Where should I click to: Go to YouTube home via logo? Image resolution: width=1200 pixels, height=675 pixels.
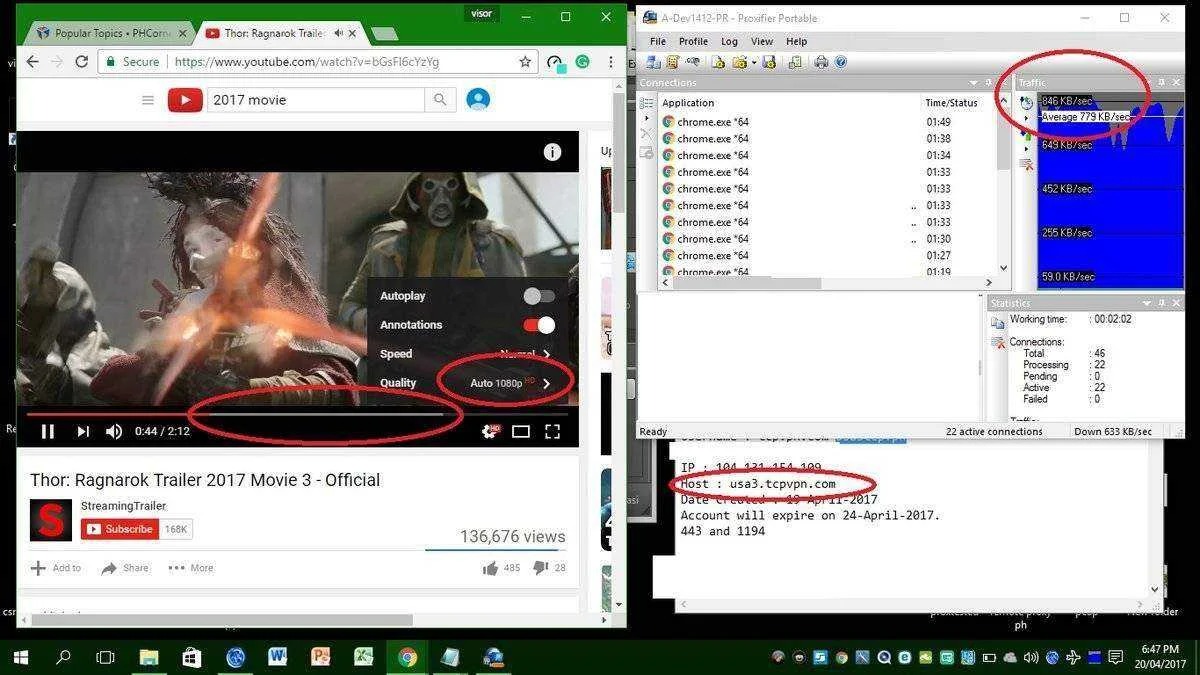click(185, 100)
